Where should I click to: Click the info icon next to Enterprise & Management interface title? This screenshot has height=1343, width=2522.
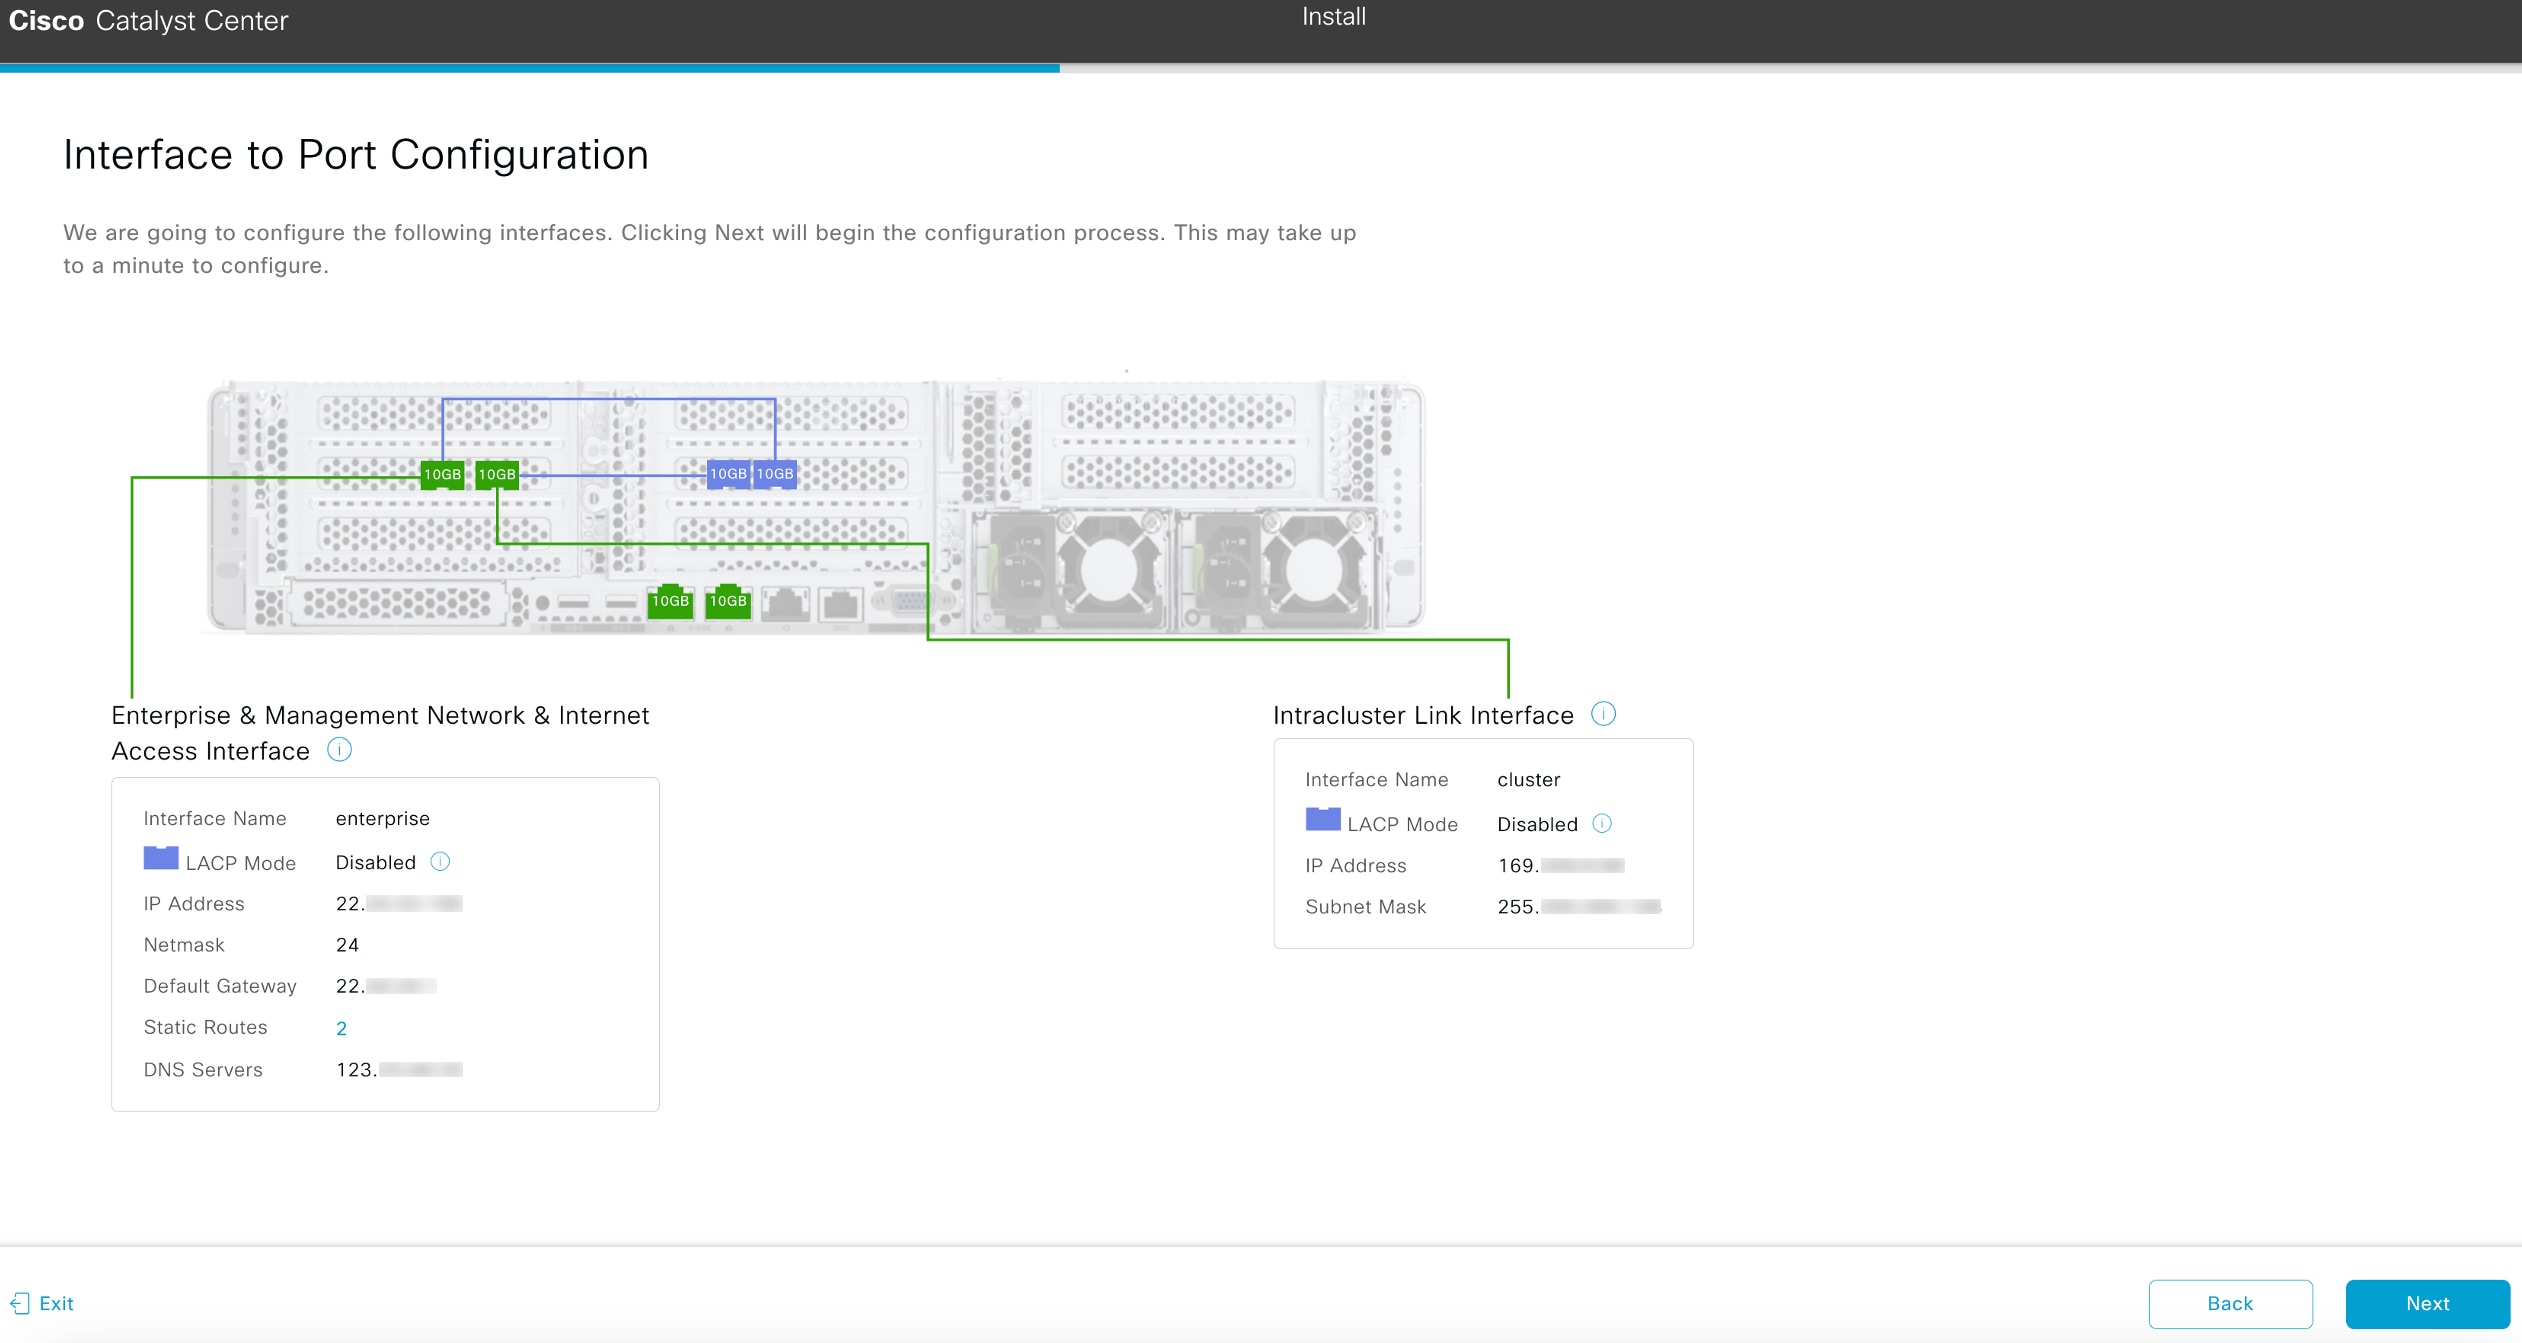point(339,749)
